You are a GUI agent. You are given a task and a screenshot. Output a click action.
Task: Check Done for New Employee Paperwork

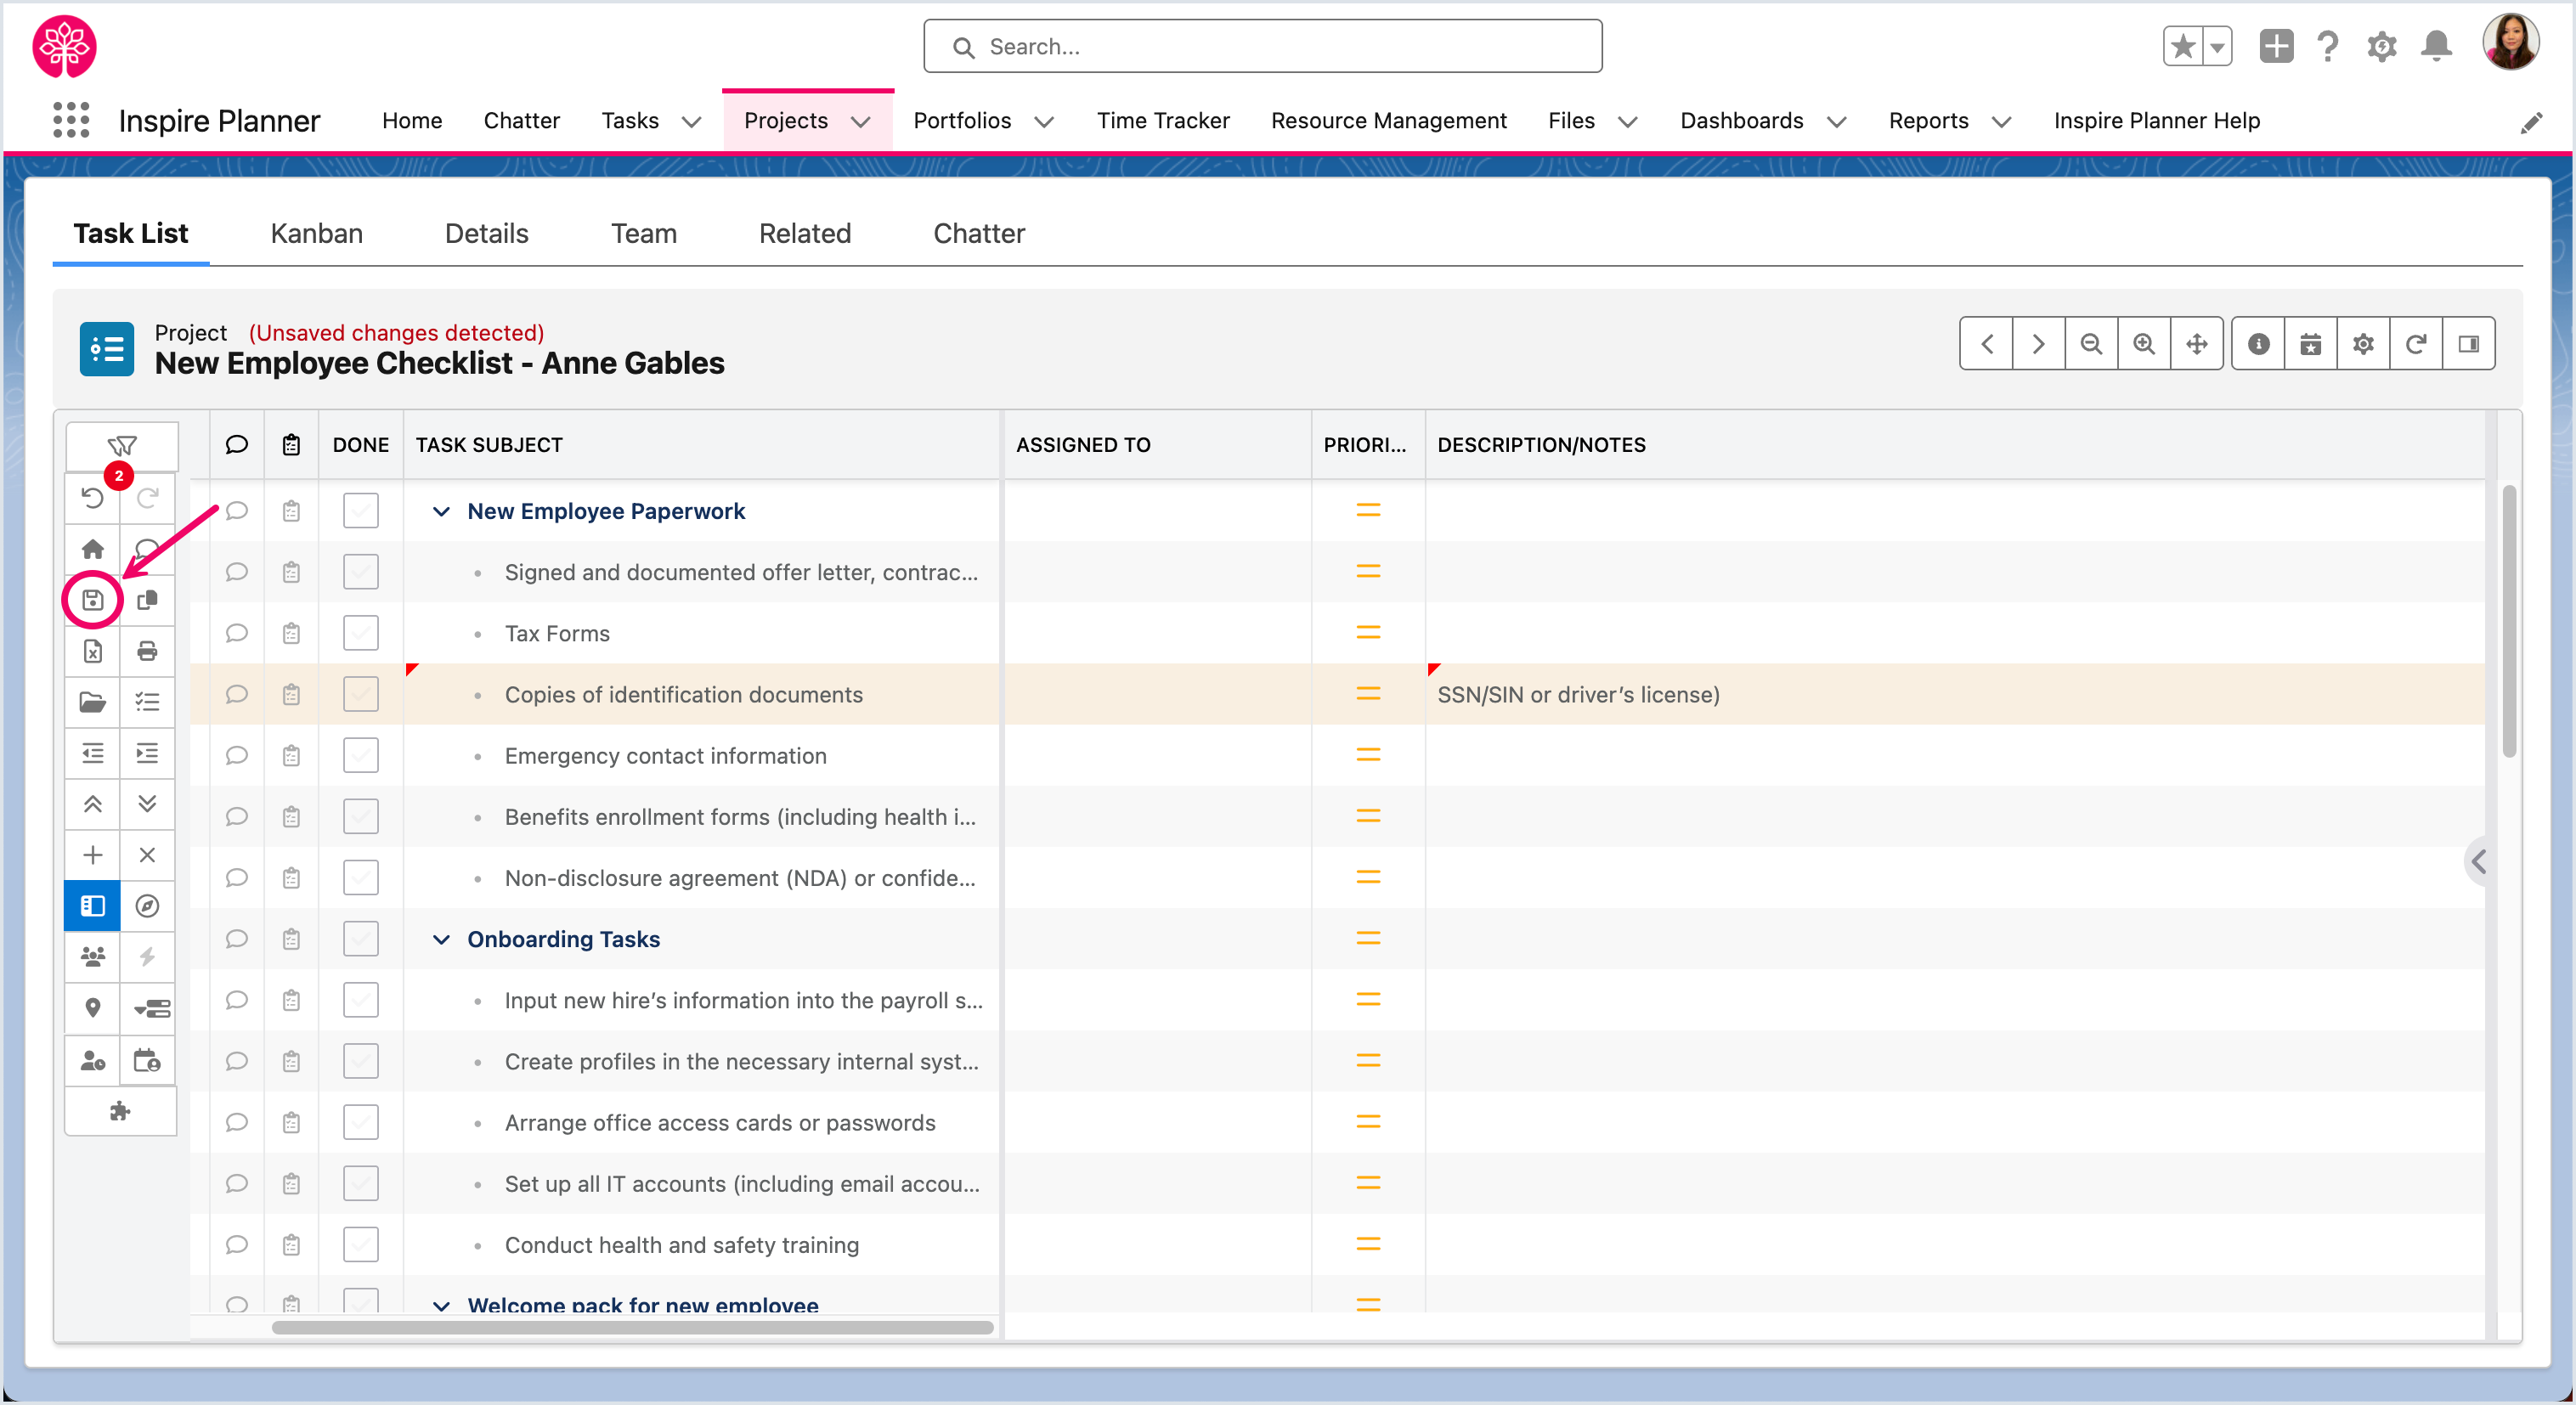click(360, 511)
